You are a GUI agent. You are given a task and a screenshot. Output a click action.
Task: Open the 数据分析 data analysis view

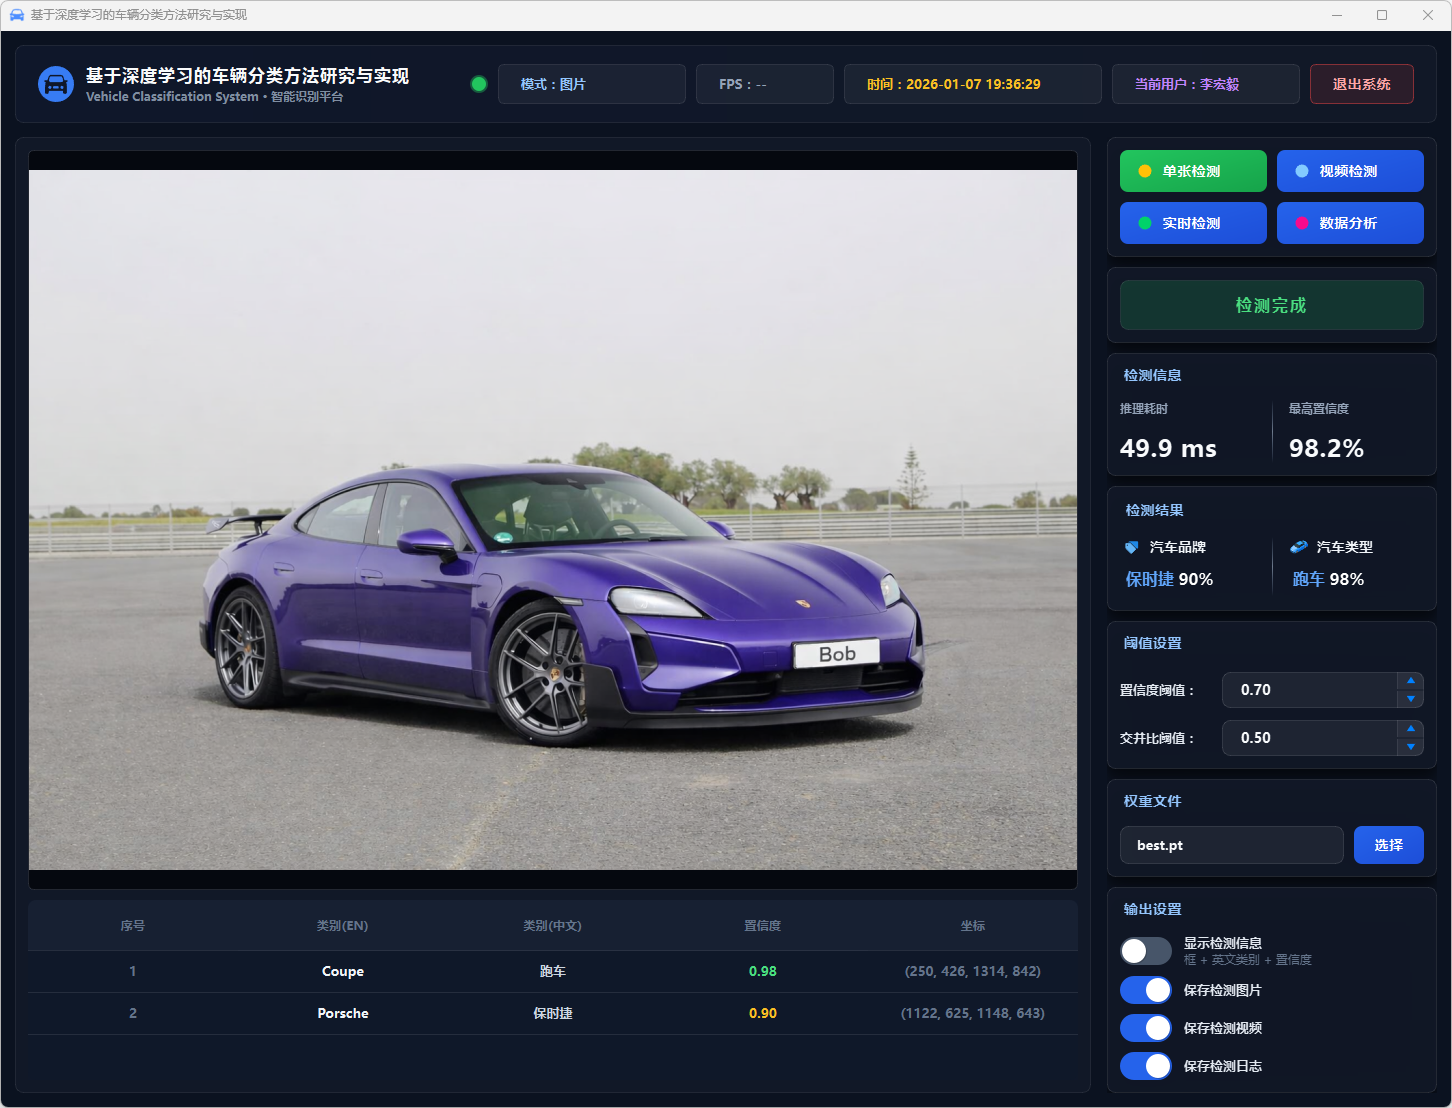[x=1350, y=223]
